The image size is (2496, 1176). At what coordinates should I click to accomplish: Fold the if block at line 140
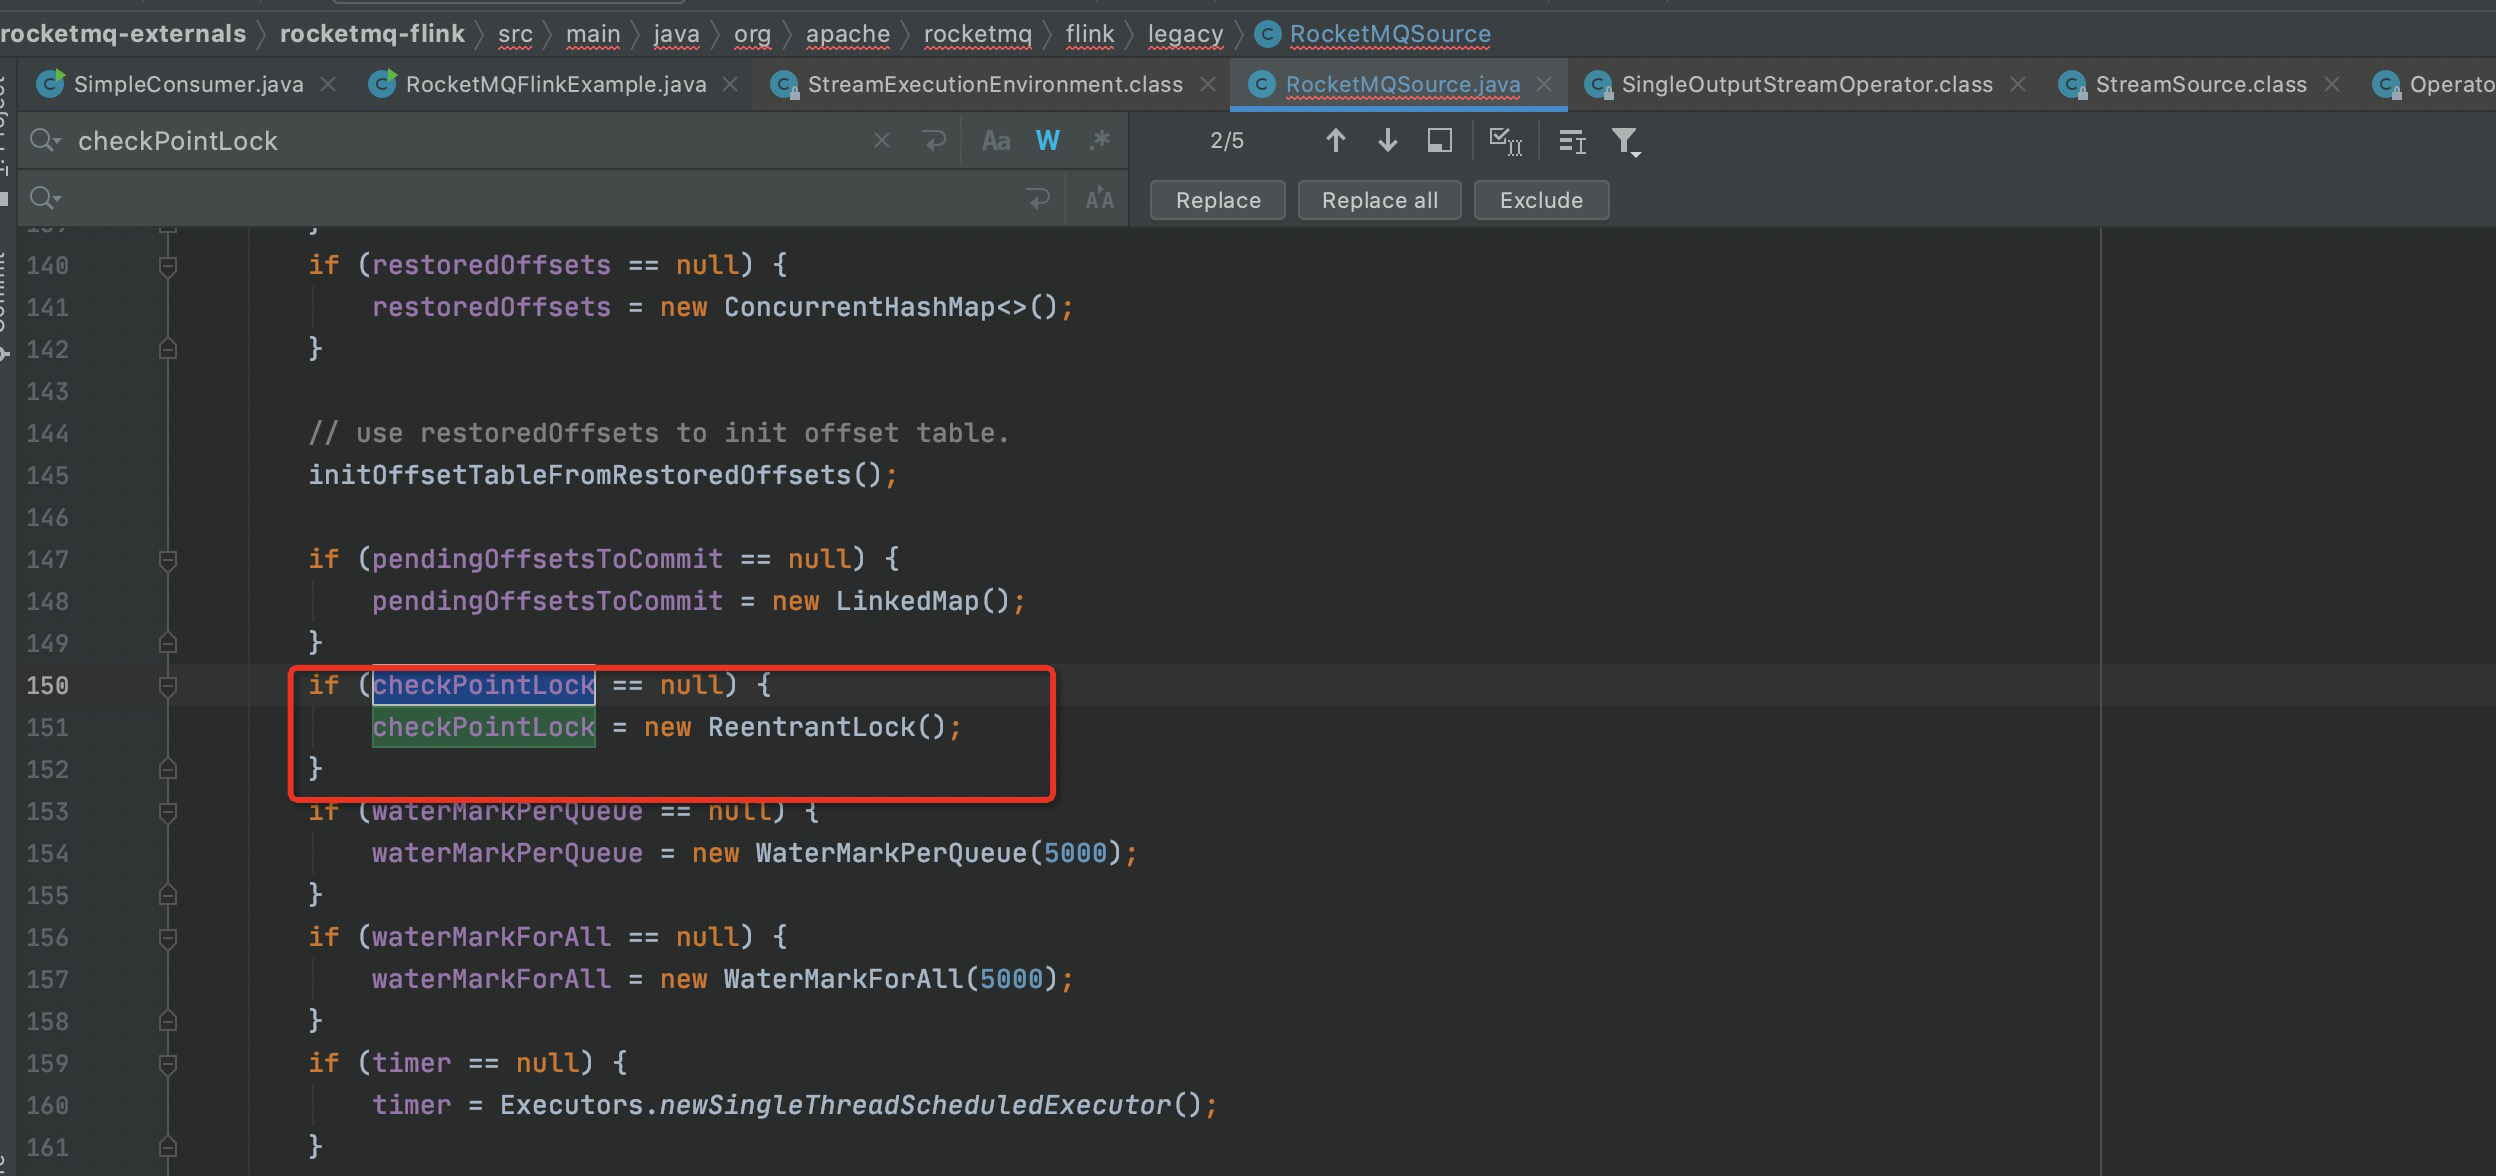[168, 266]
